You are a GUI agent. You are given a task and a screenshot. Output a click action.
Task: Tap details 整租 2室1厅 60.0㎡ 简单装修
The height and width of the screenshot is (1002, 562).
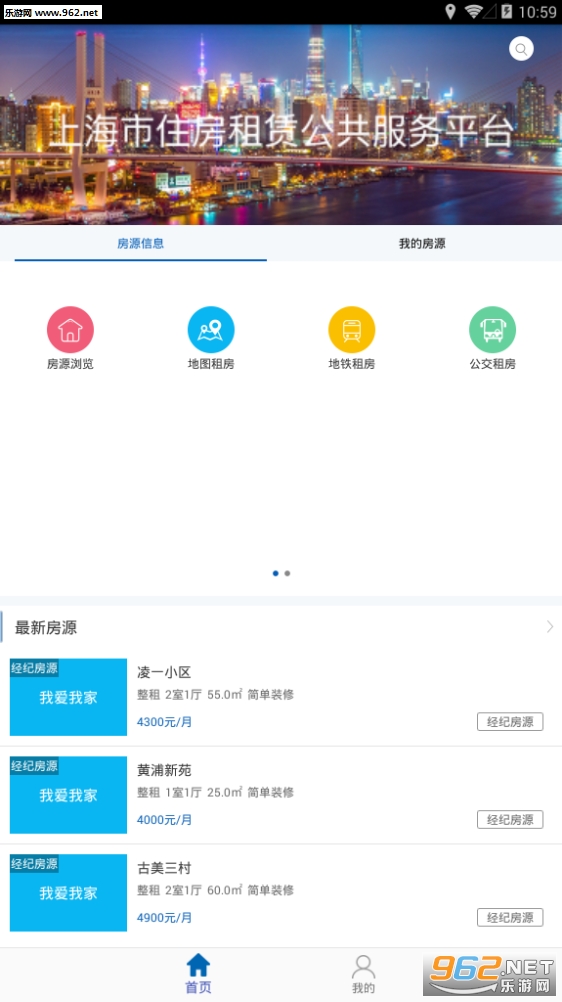click(215, 890)
